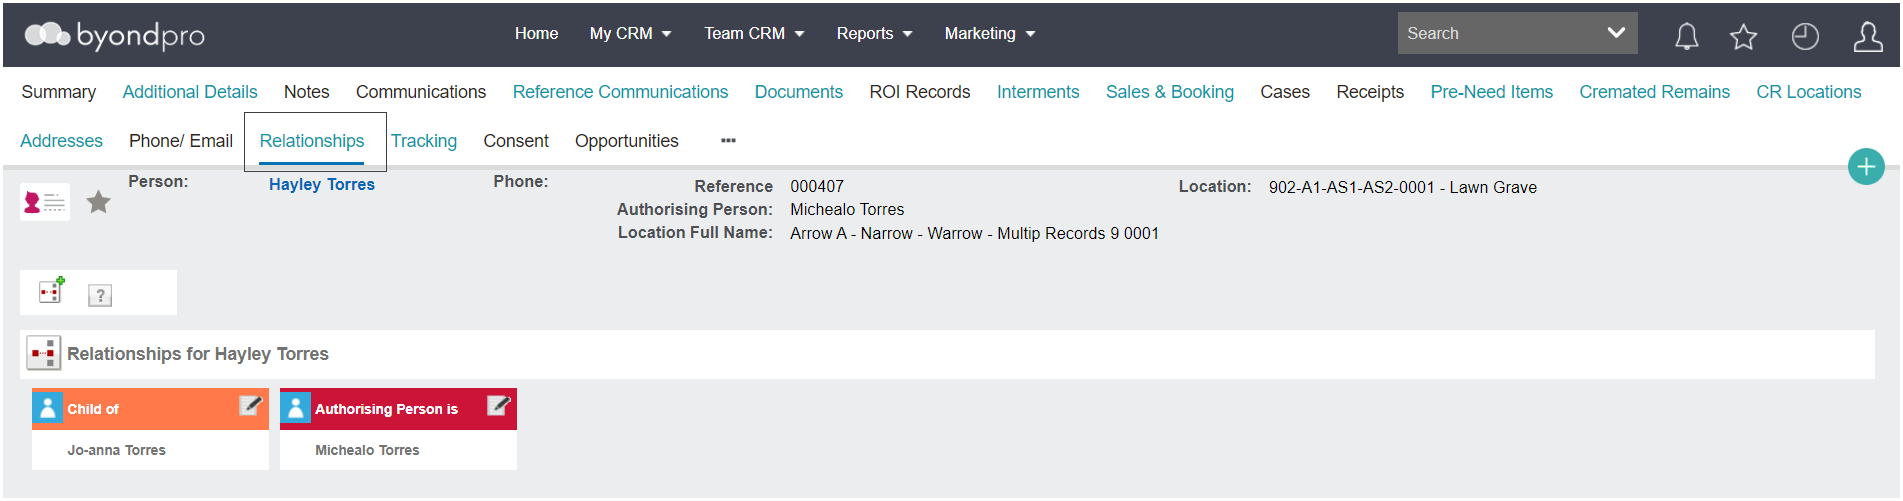Image resolution: width=1903 pixels, height=501 pixels.
Task: Open the help question mark icon
Action: (x=100, y=295)
